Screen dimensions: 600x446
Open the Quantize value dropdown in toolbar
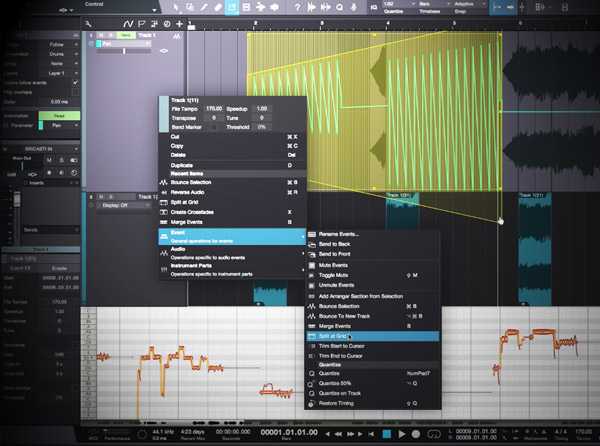click(399, 4)
